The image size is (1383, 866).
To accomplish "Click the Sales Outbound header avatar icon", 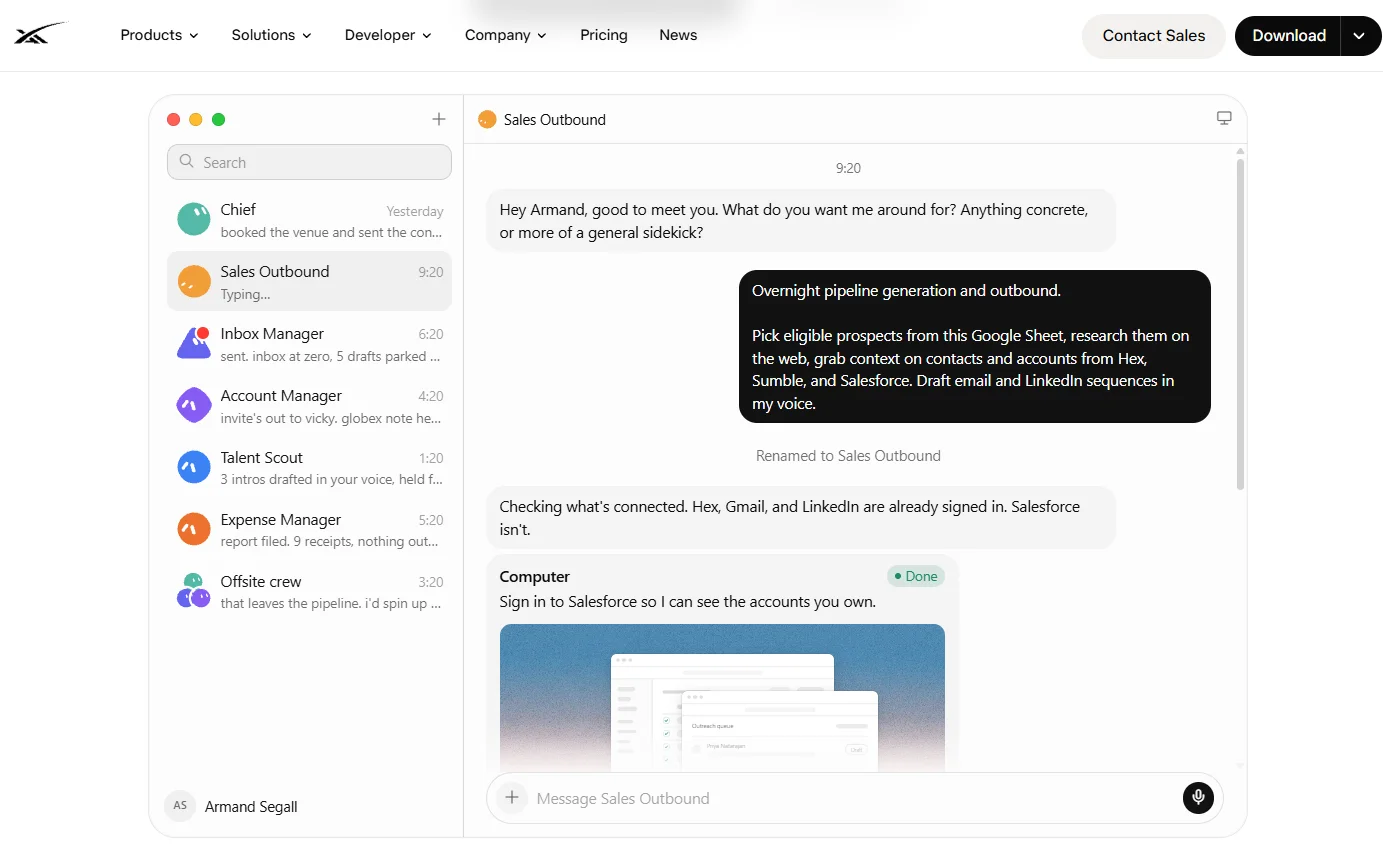I will coord(487,119).
